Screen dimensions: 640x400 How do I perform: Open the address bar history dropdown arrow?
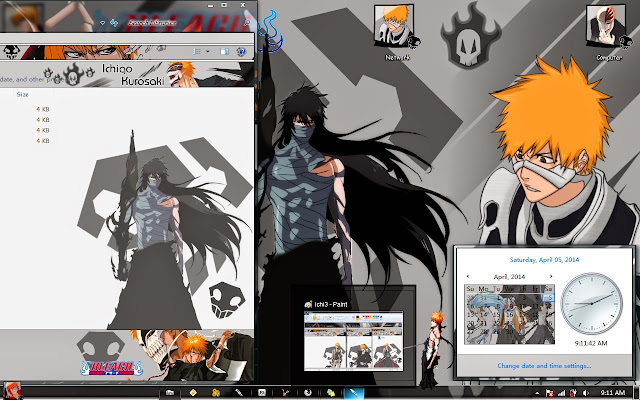pos(102,23)
